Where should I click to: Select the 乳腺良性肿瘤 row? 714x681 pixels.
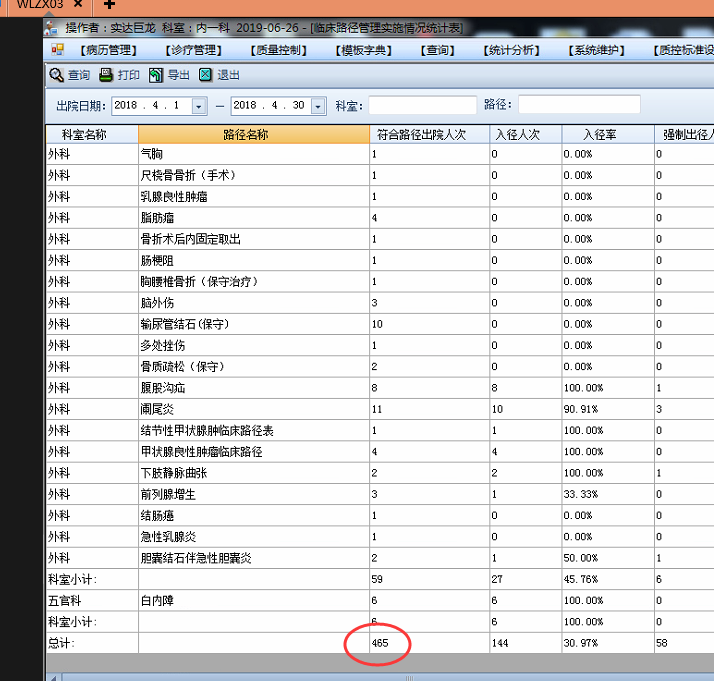pyautogui.click(x=380, y=197)
